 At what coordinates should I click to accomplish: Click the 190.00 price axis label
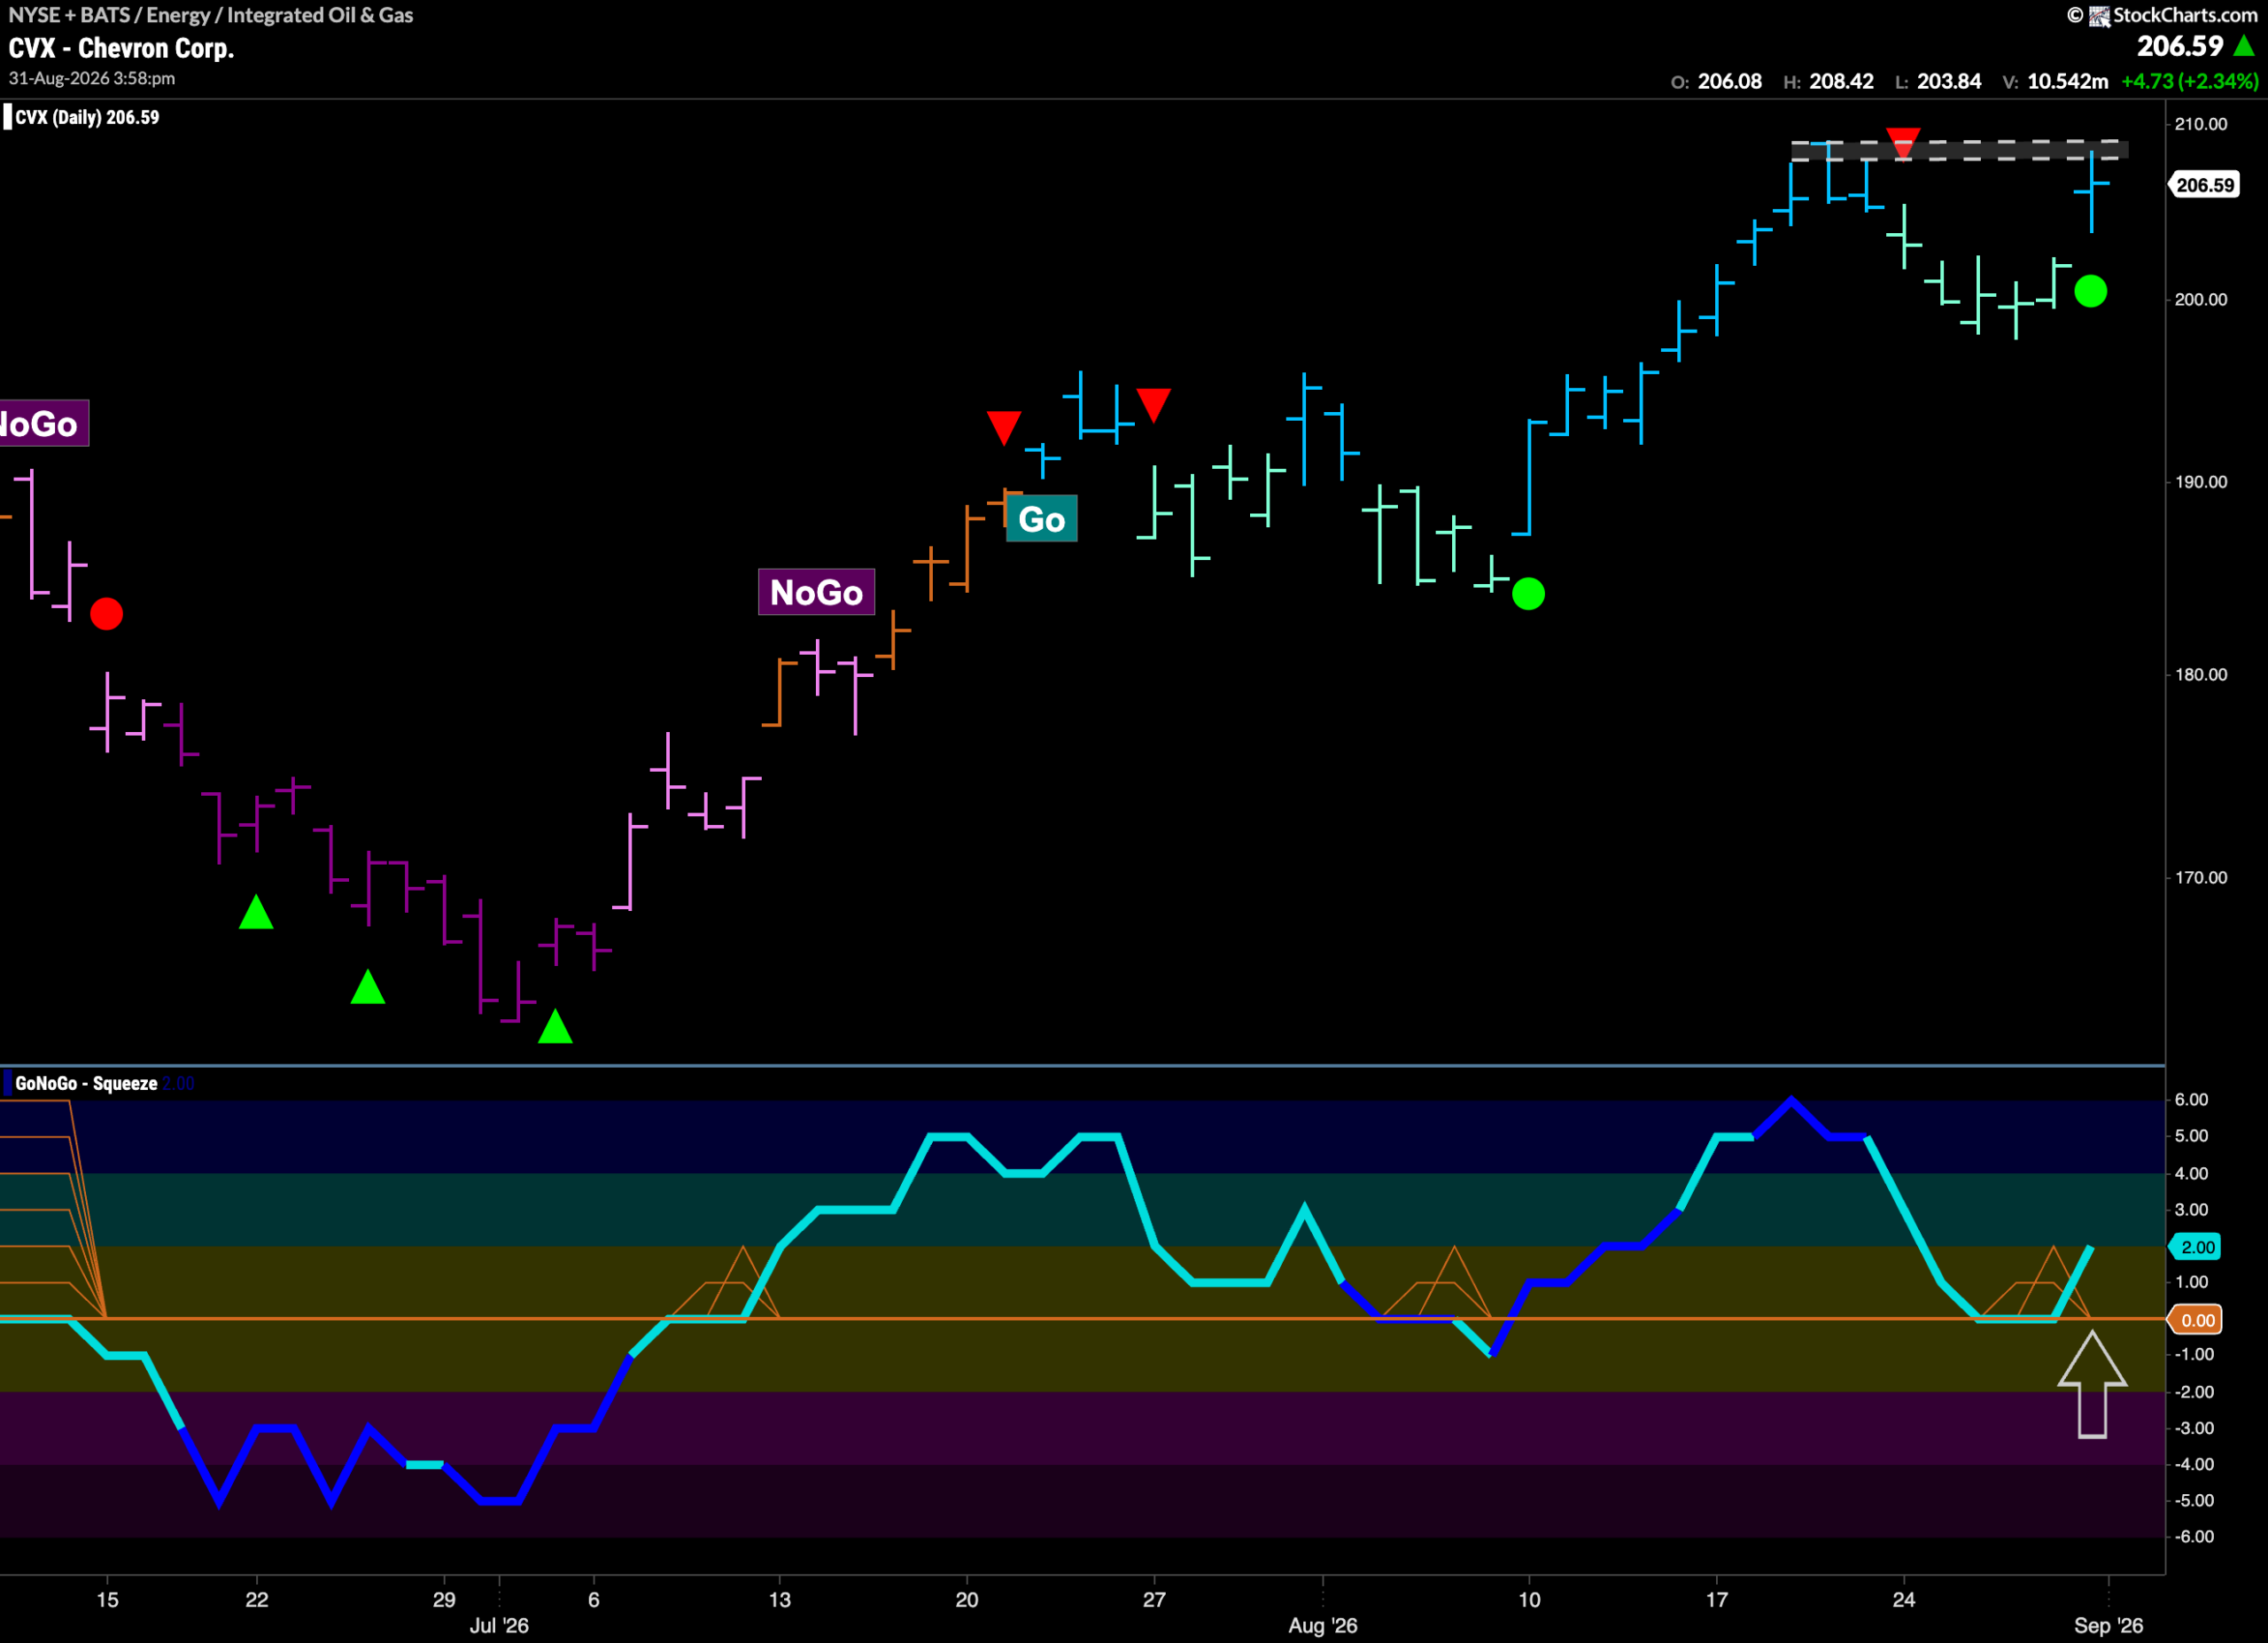[2201, 481]
